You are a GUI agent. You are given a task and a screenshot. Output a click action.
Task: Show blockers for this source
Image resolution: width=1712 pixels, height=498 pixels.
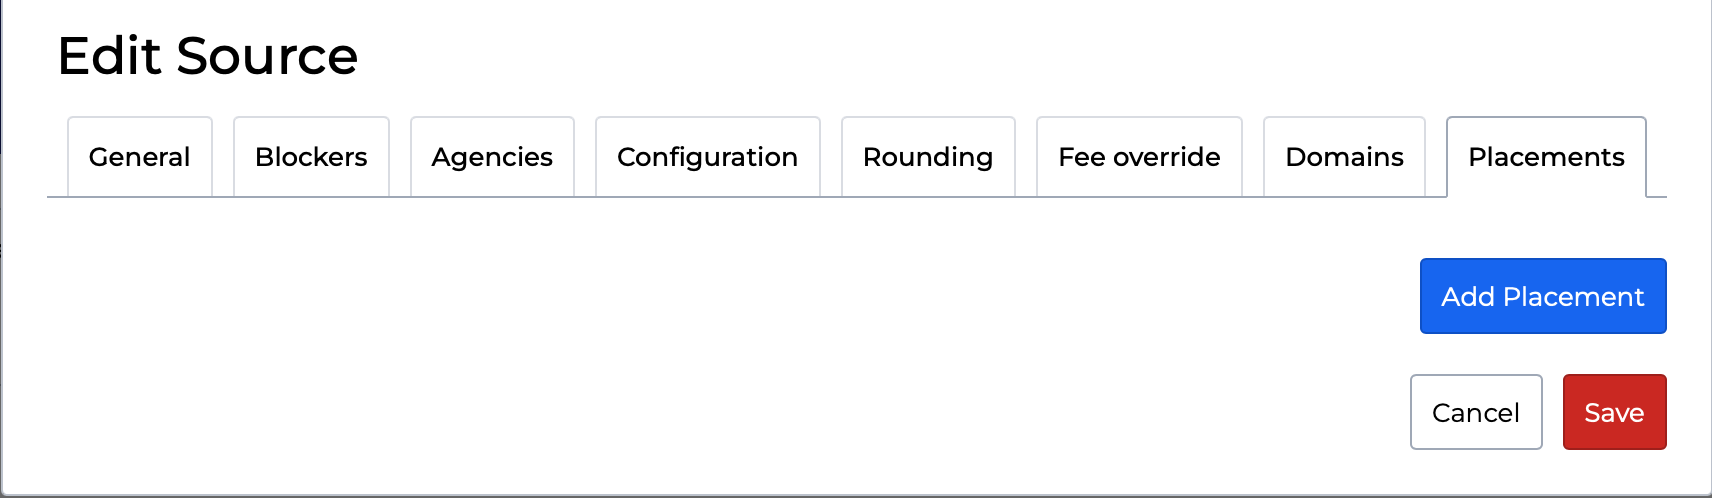click(x=311, y=157)
